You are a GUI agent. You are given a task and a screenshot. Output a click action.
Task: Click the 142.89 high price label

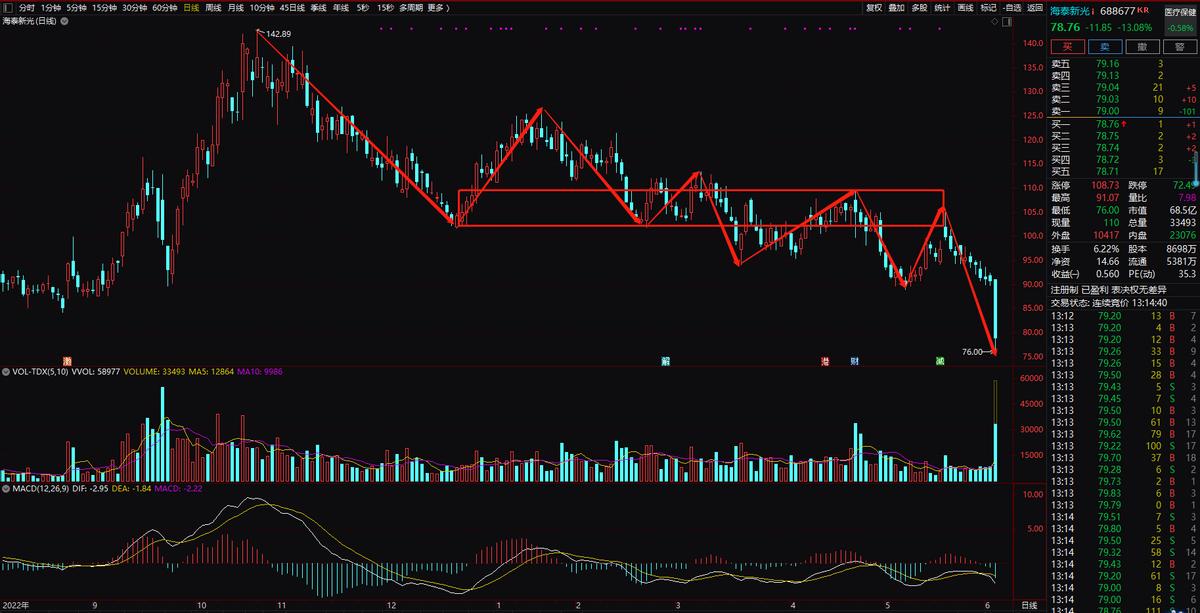[278, 34]
